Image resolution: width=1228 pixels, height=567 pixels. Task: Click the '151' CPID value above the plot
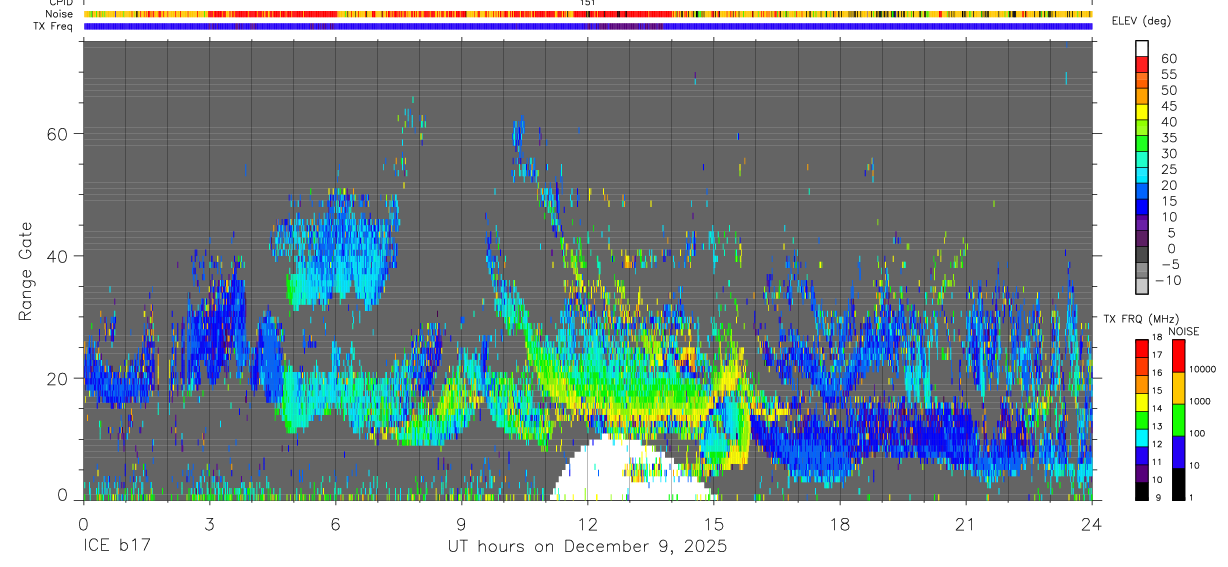tap(588, 3)
